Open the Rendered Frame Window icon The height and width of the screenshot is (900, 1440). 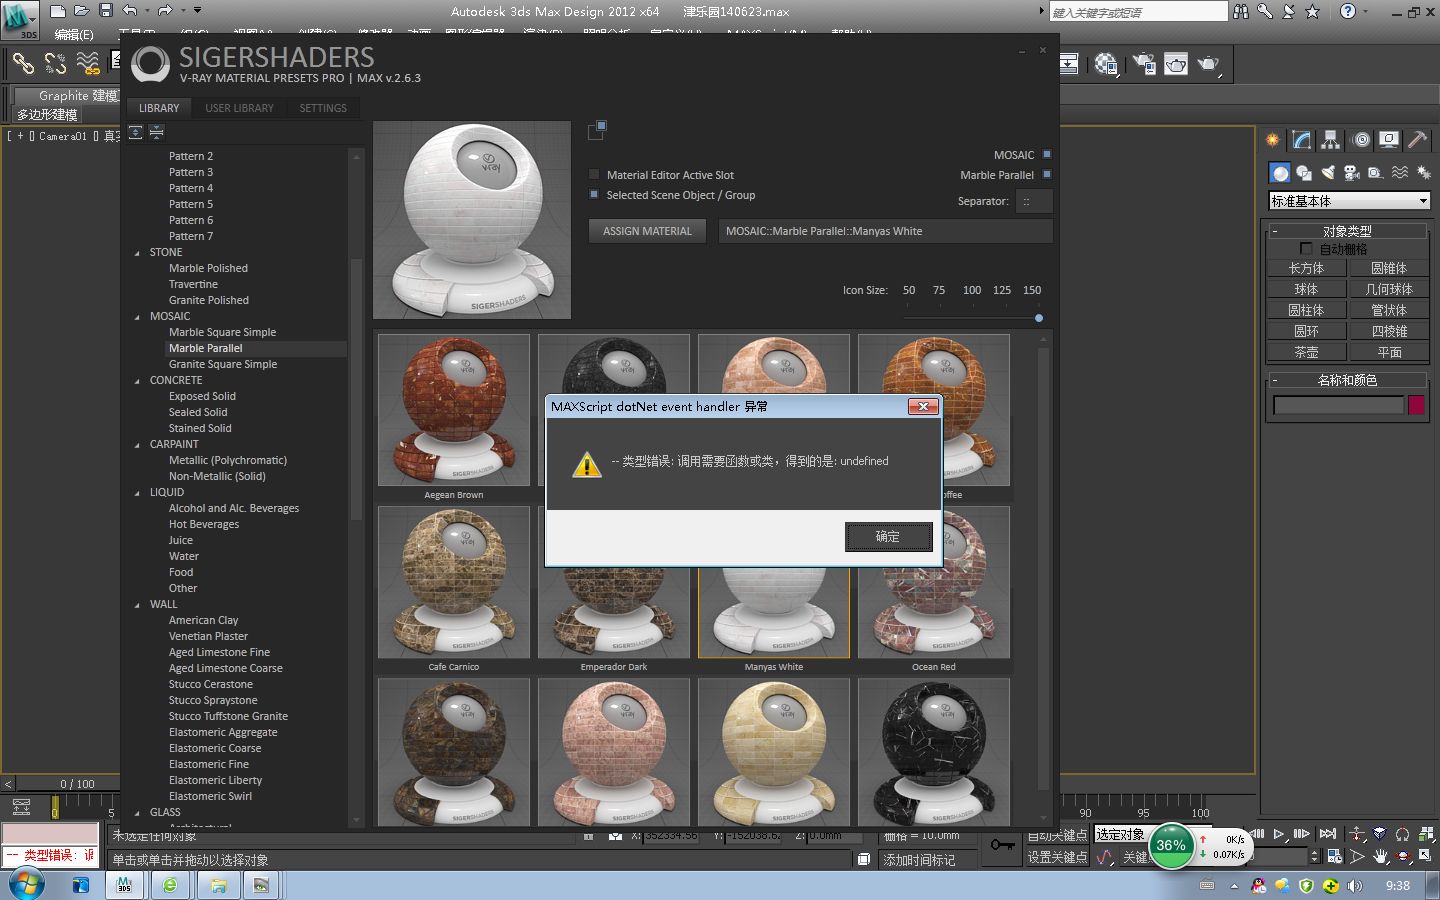click(x=1176, y=64)
